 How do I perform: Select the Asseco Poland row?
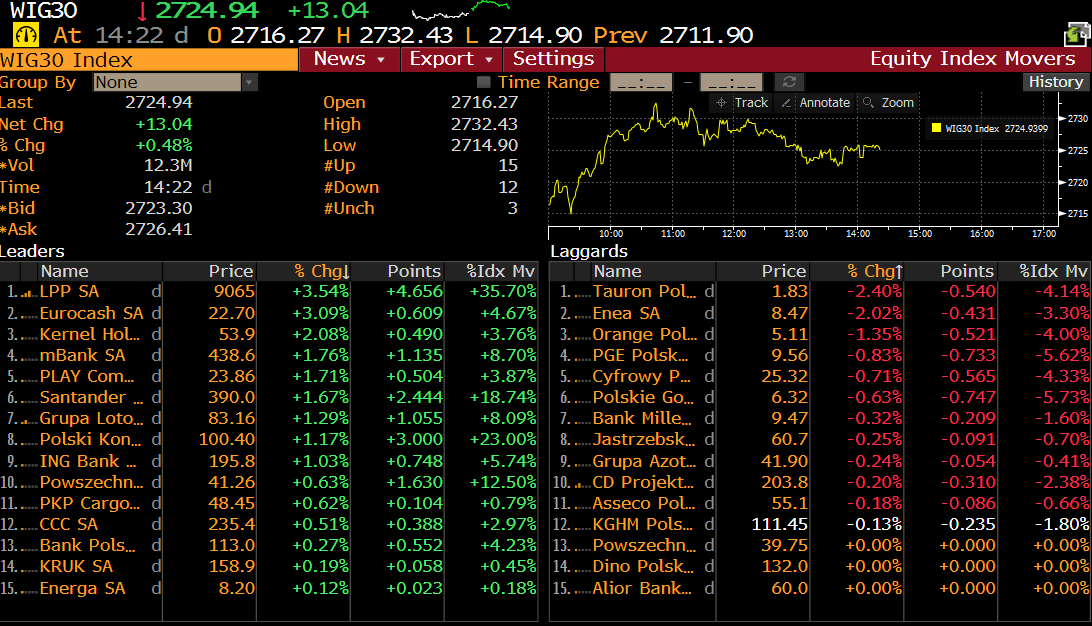click(x=820, y=503)
